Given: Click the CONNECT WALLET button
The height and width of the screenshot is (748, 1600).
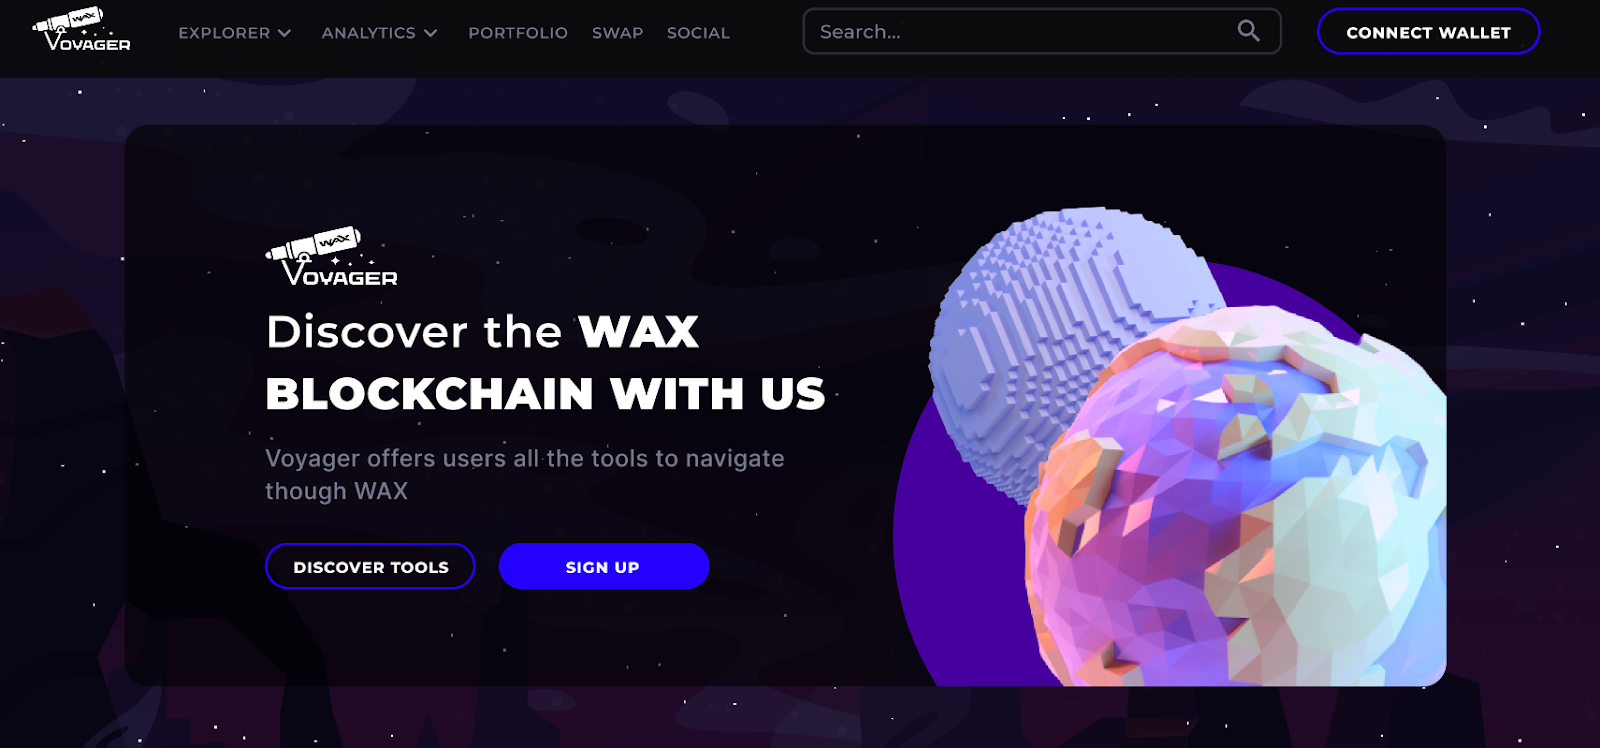Looking at the screenshot, I should click(x=1428, y=32).
